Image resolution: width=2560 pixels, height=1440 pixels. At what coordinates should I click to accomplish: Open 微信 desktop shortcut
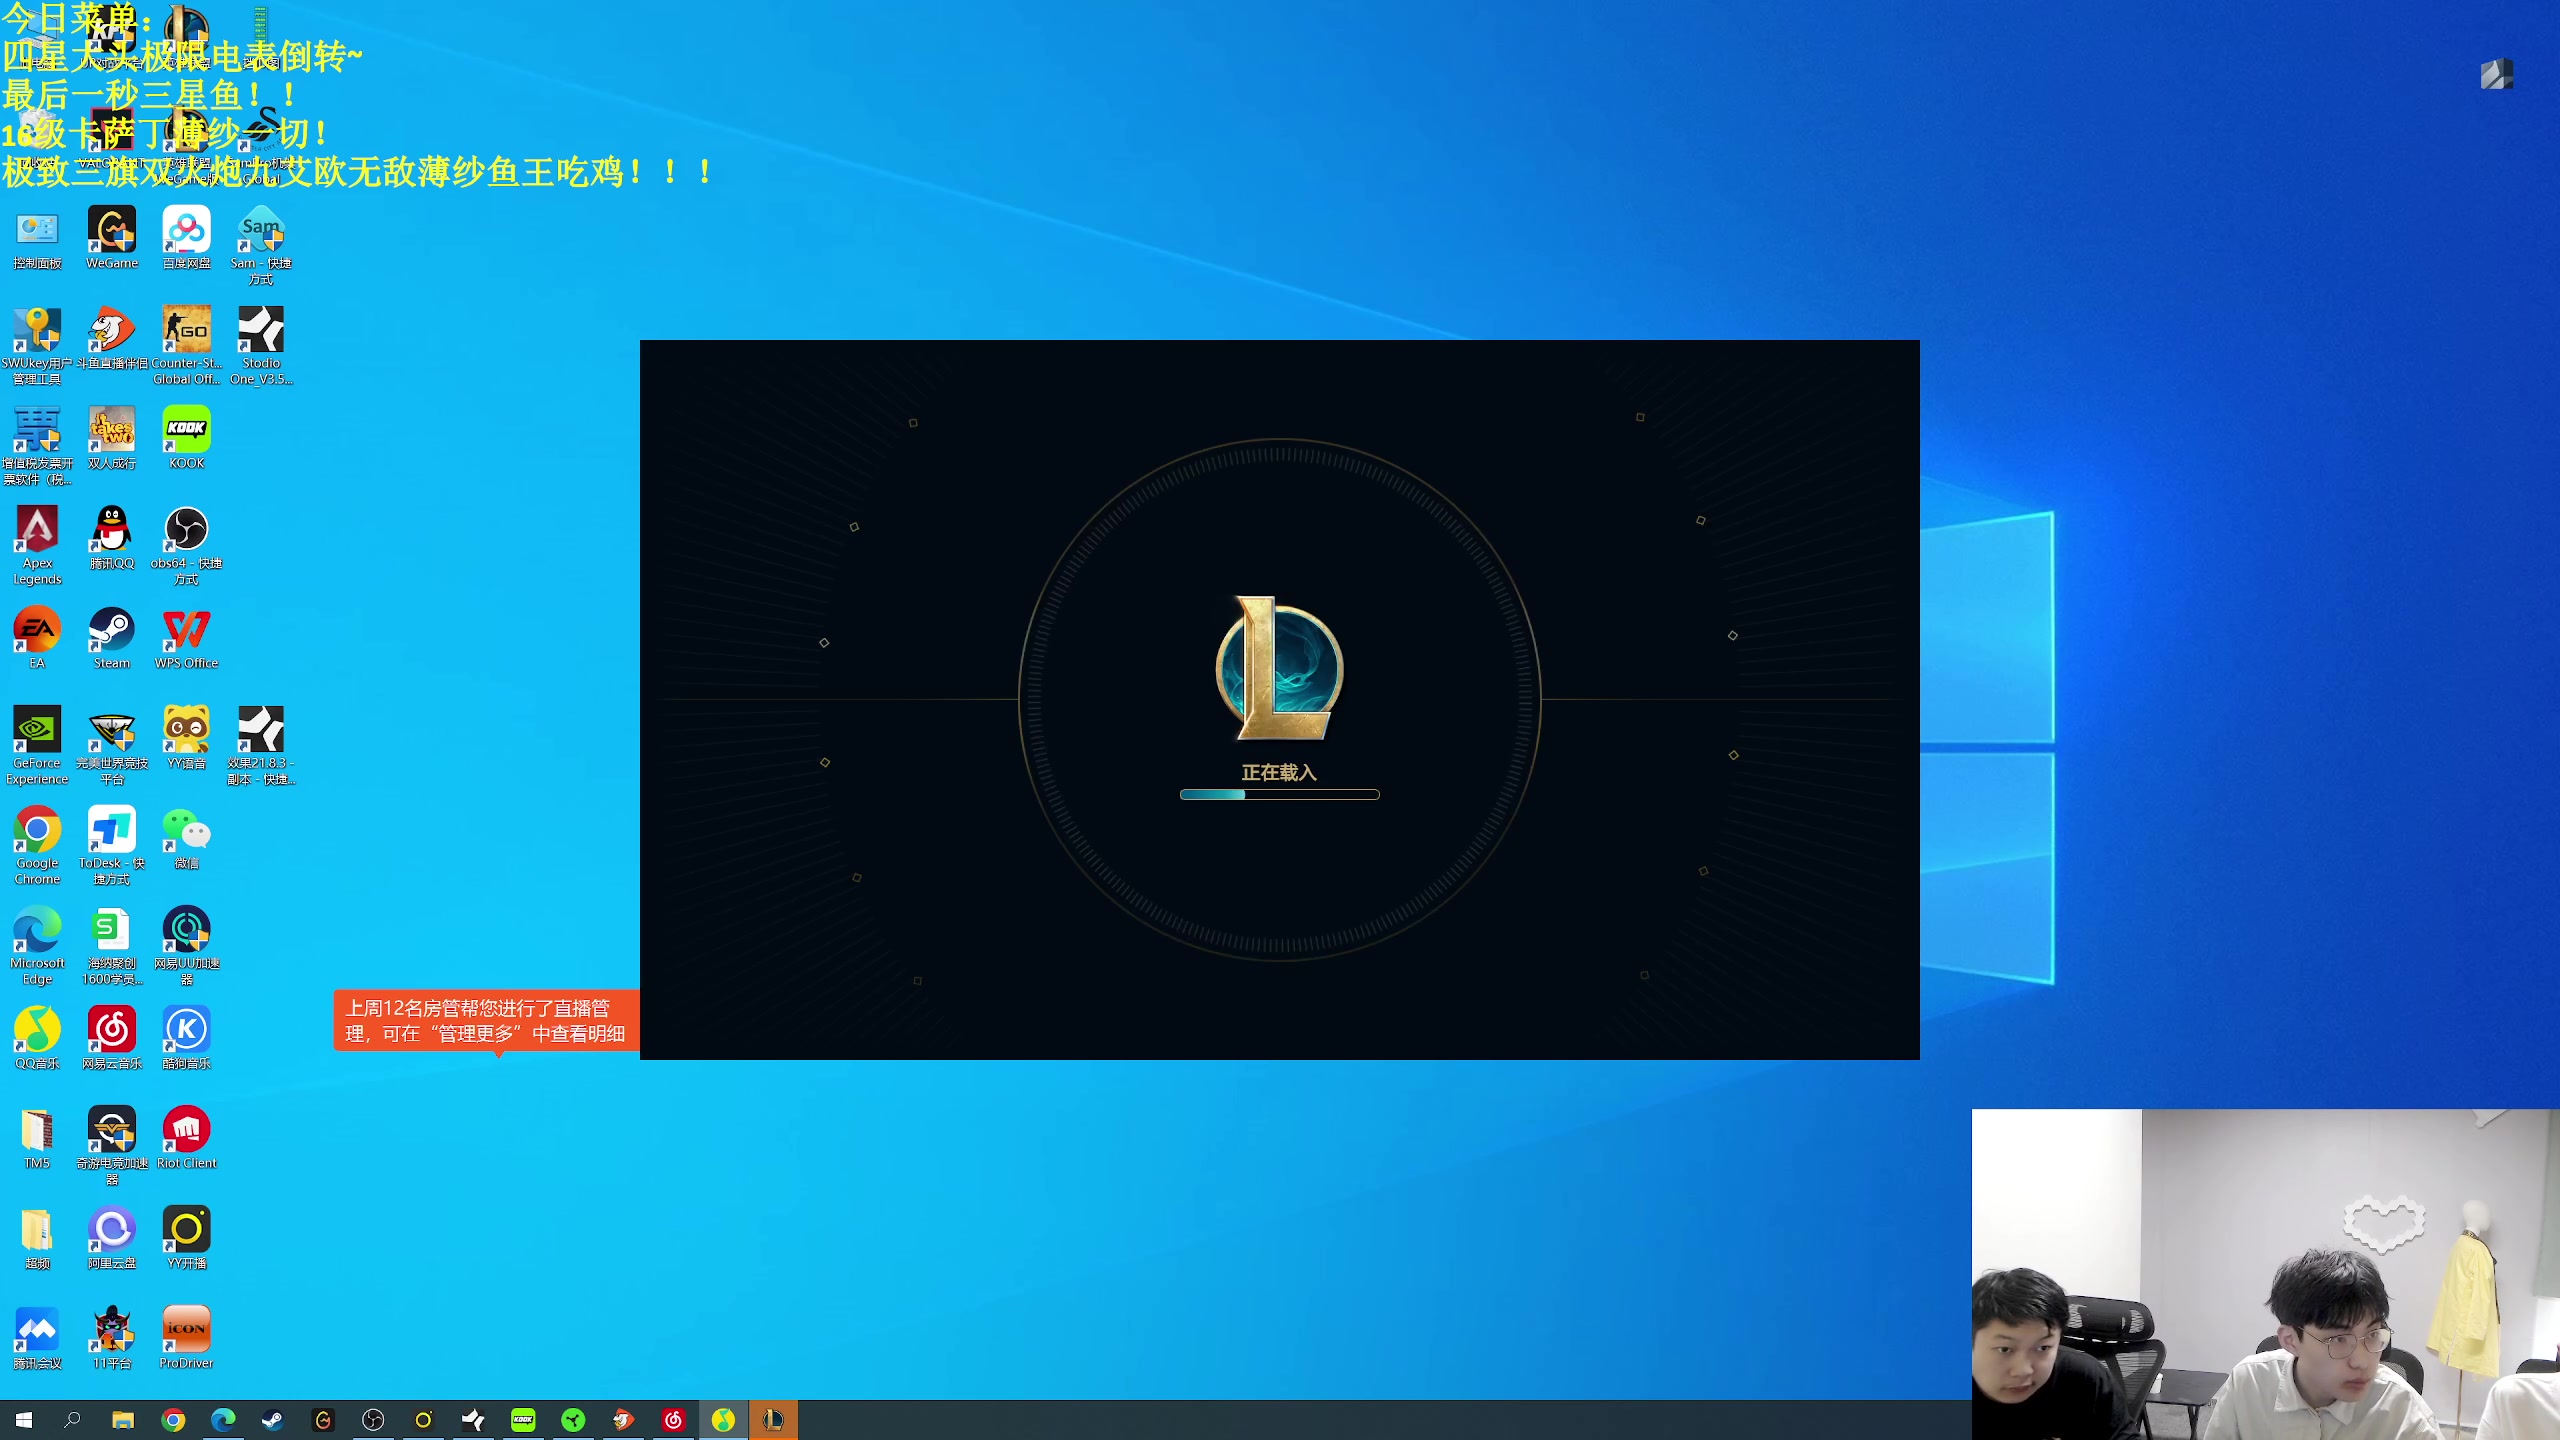tap(187, 838)
